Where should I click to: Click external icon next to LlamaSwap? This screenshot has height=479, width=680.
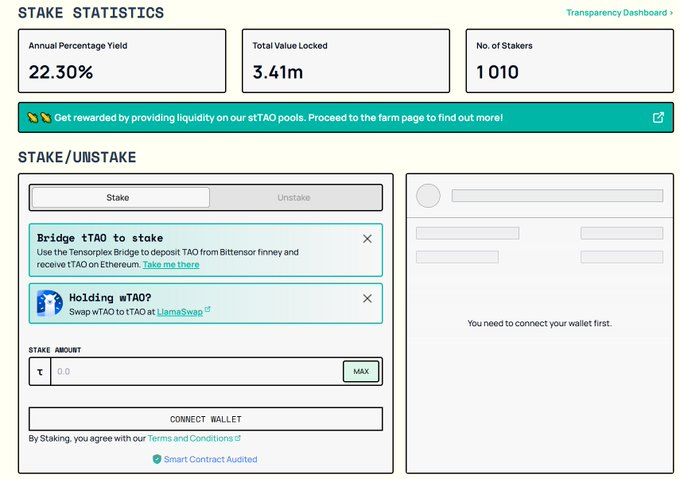click(208, 310)
